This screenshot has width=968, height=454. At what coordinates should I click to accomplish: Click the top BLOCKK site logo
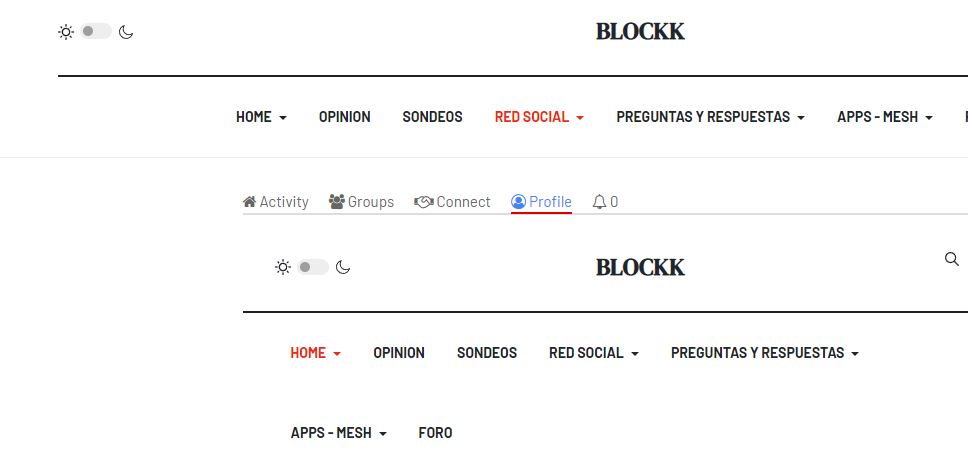tap(640, 32)
